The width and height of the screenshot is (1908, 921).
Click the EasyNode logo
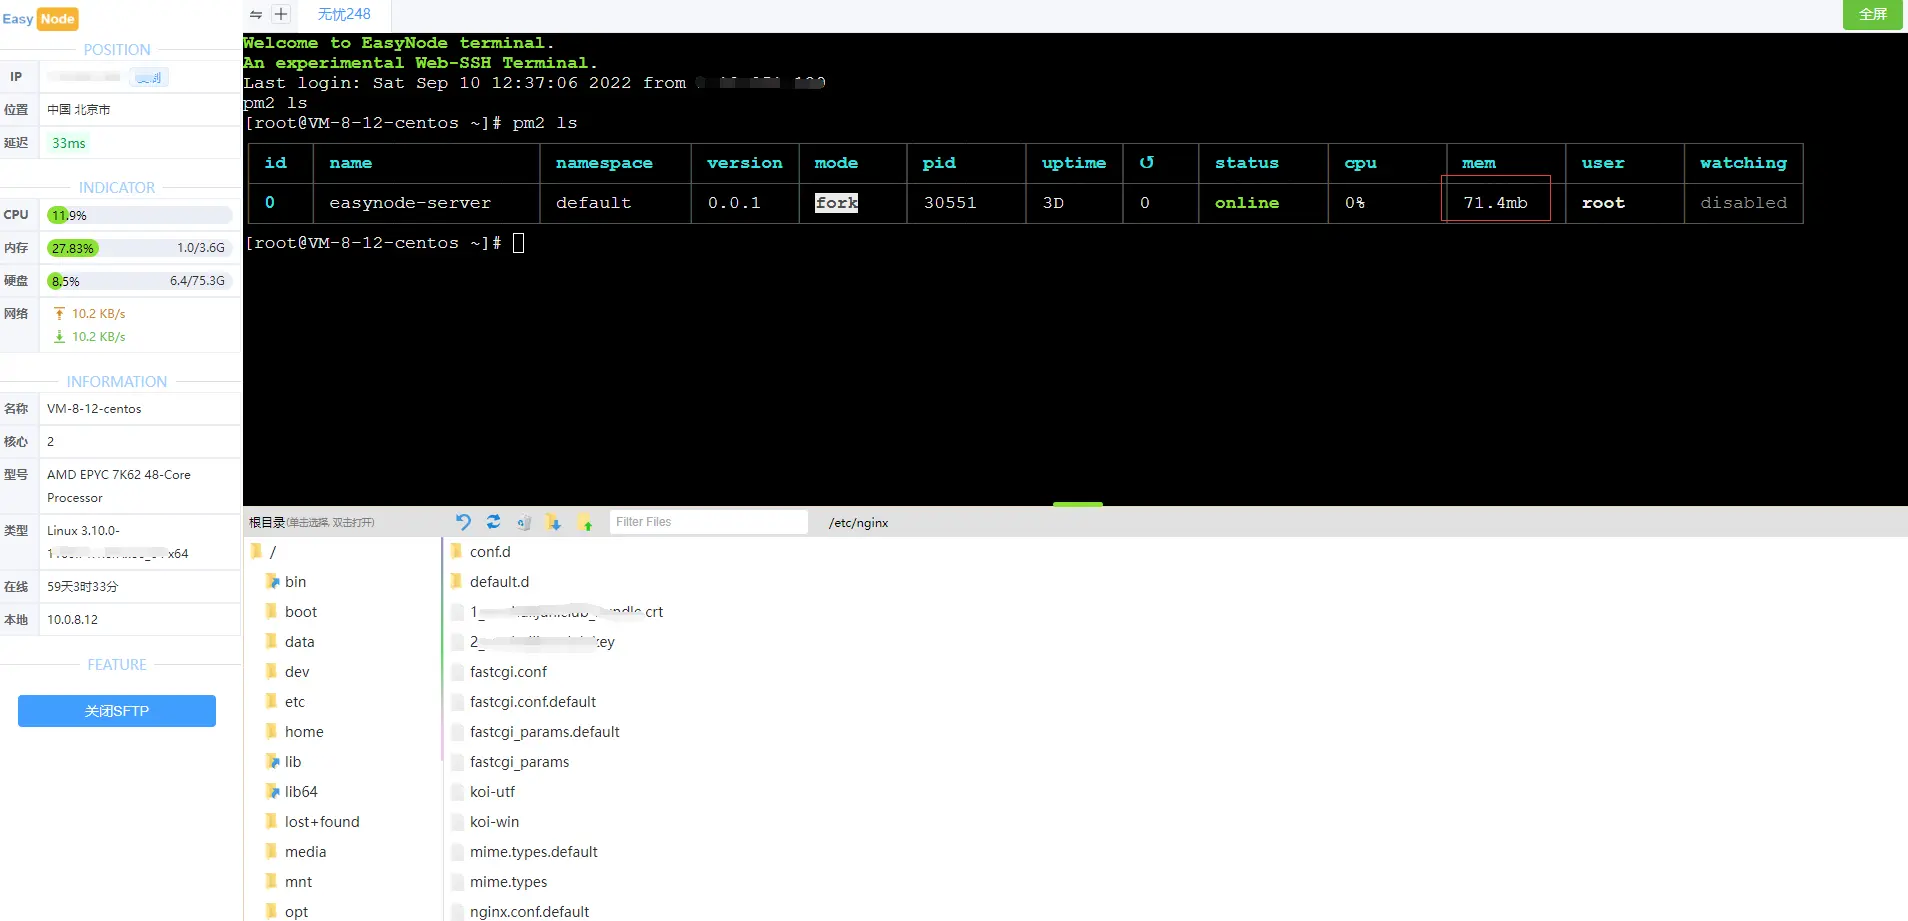tap(40, 19)
